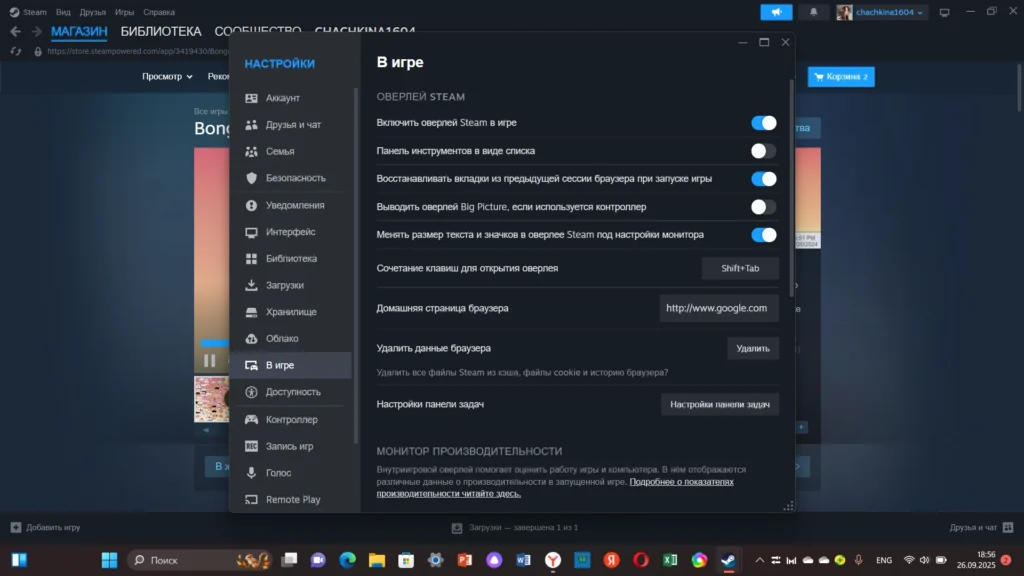This screenshot has width=1024, height=576.
Task: Open the Аккаунт settings section
Action: click(282, 98)
